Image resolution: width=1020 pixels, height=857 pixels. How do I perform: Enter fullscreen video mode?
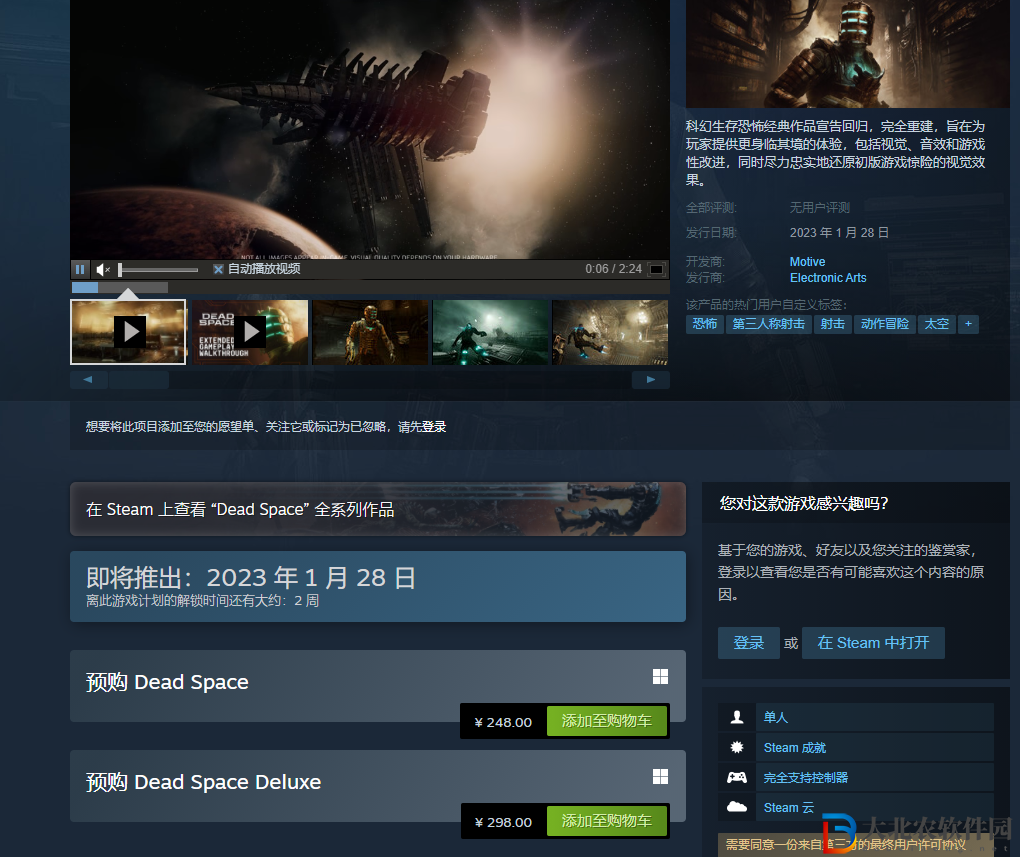[x=657, y=269]
